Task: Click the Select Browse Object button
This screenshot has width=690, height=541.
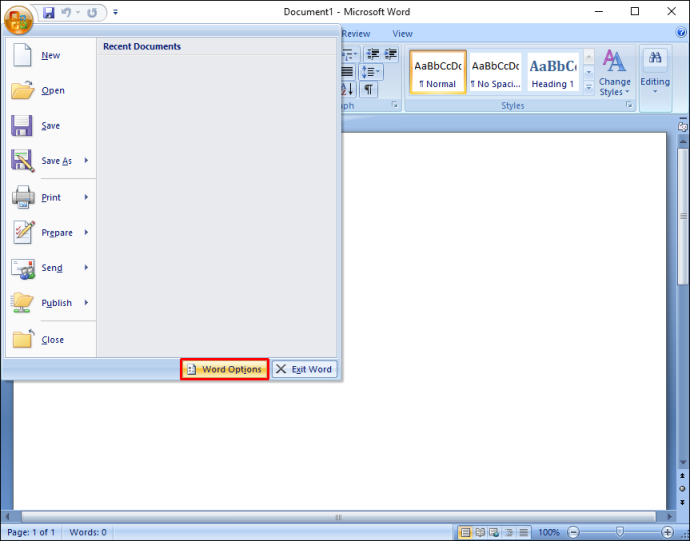Action: coord(683,489)
